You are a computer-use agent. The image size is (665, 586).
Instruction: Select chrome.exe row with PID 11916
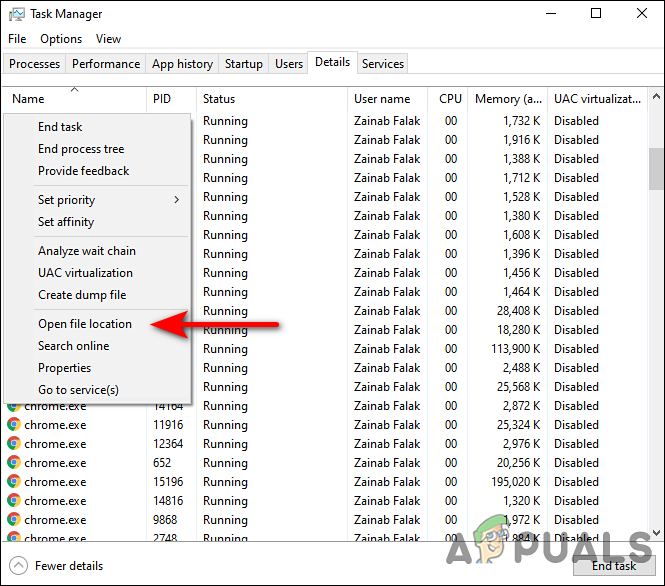pyautogui.click(x=325, y=425)
